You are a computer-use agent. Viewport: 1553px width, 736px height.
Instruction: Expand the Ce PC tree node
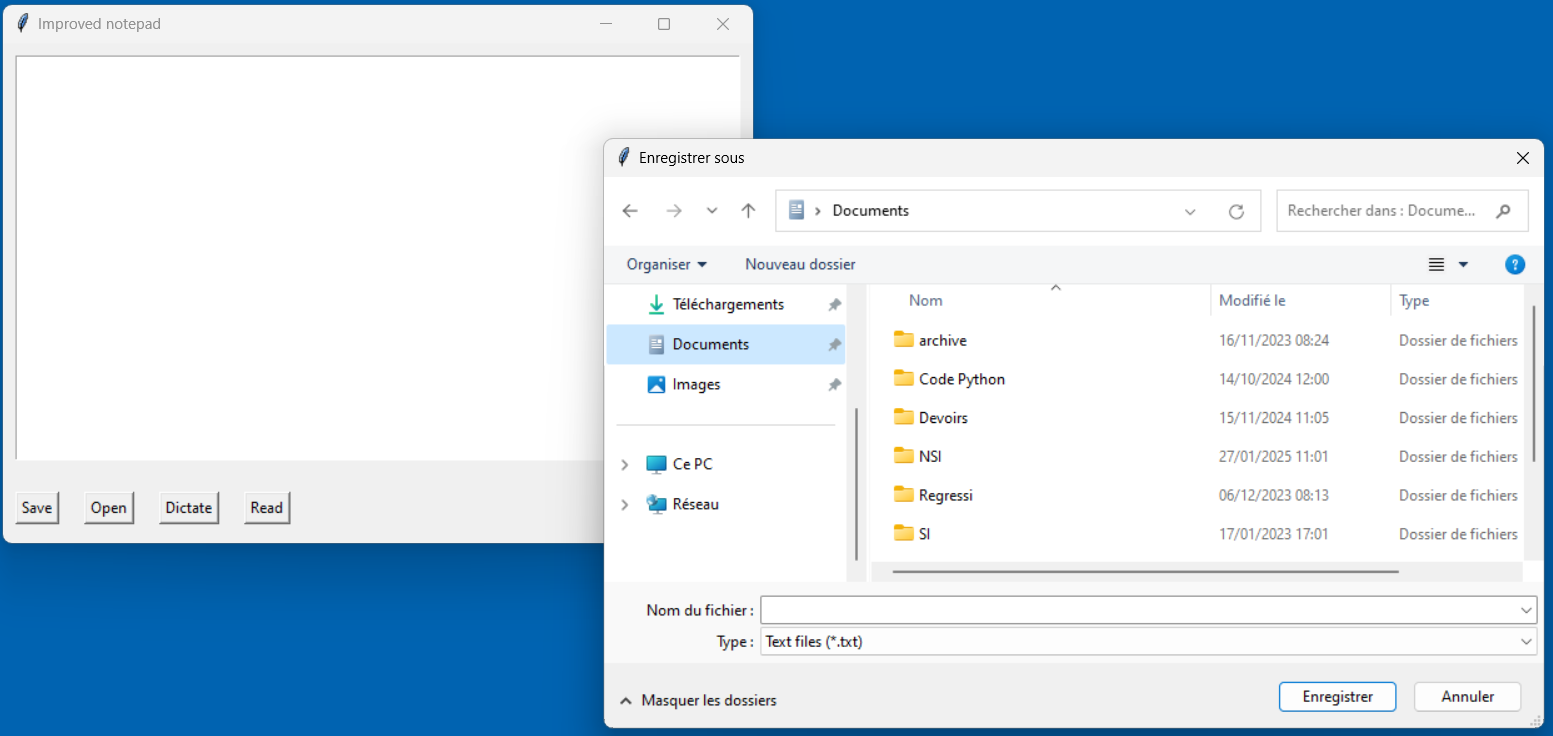625,465
